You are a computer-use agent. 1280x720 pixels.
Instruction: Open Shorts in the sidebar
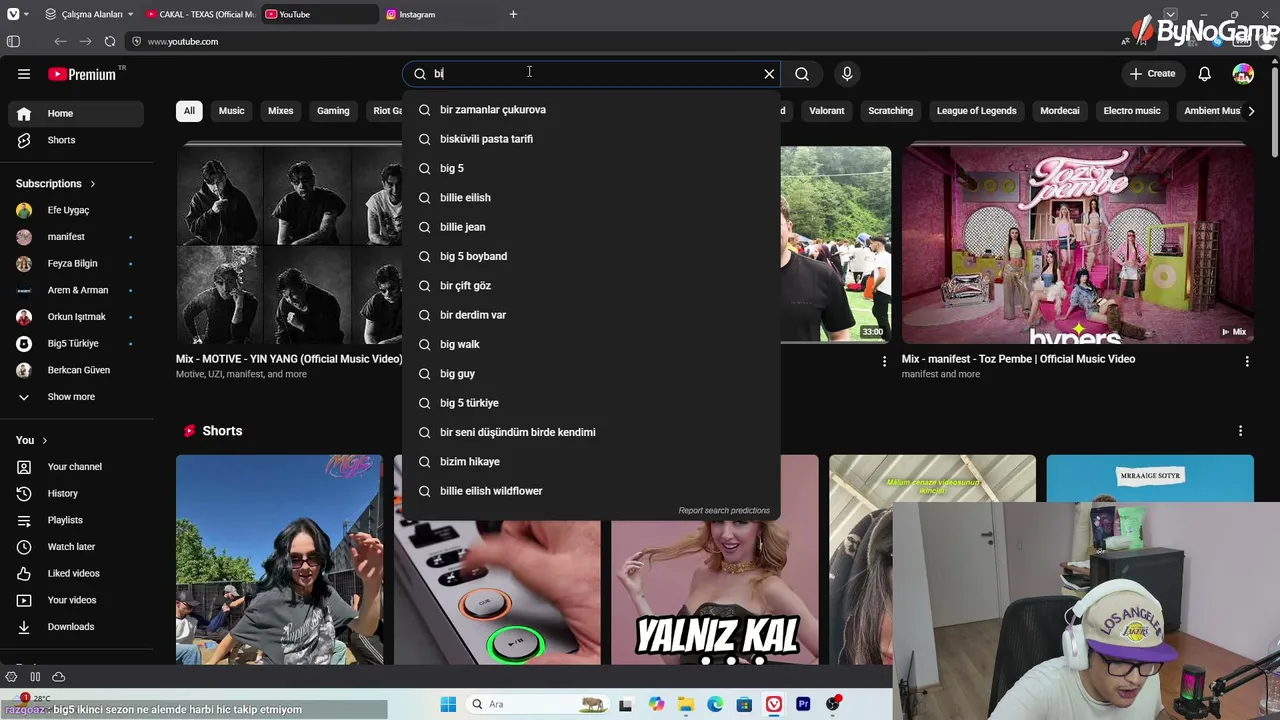[76, 140]
